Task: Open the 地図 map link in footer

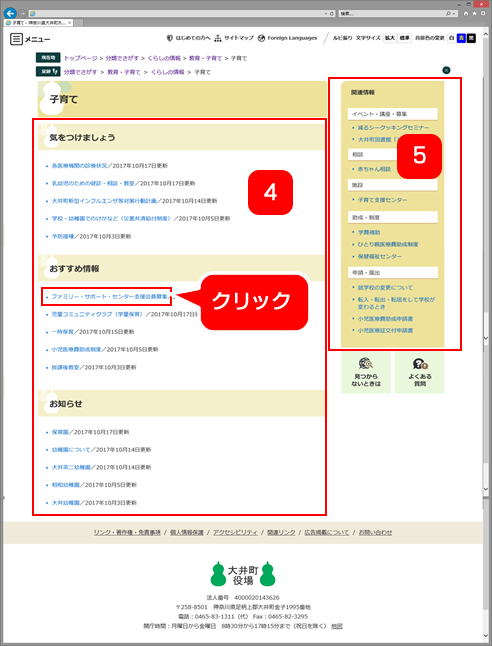Action: tap(337, 626)
